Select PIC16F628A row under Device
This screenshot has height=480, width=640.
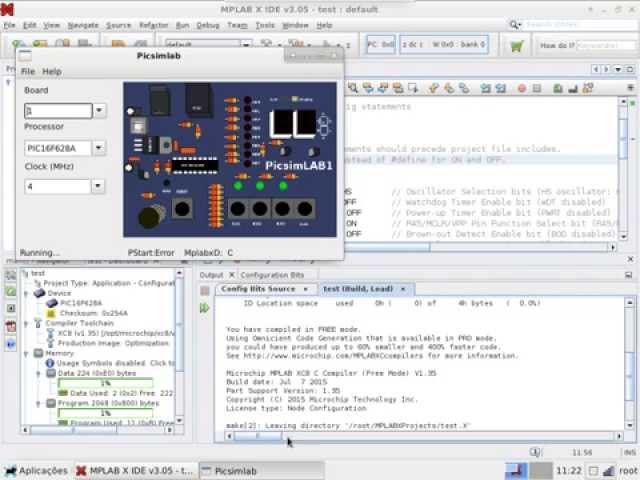click(x=81, y=303)
